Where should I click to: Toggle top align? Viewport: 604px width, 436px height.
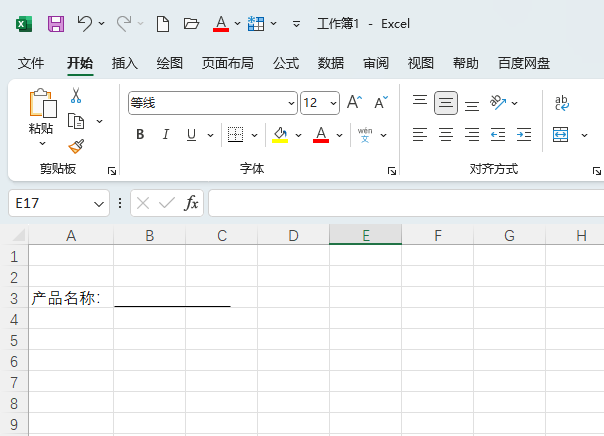coord(420,101)
